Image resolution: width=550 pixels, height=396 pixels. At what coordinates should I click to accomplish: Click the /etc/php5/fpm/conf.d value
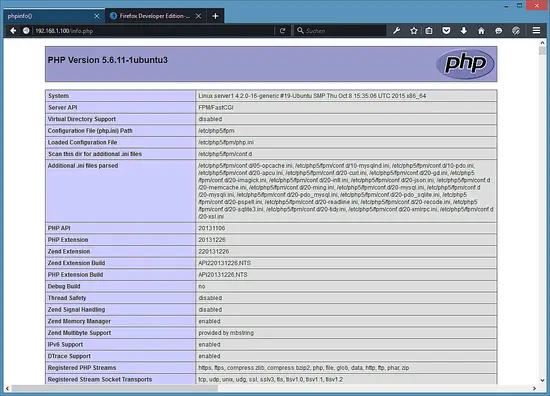(225, 154)
